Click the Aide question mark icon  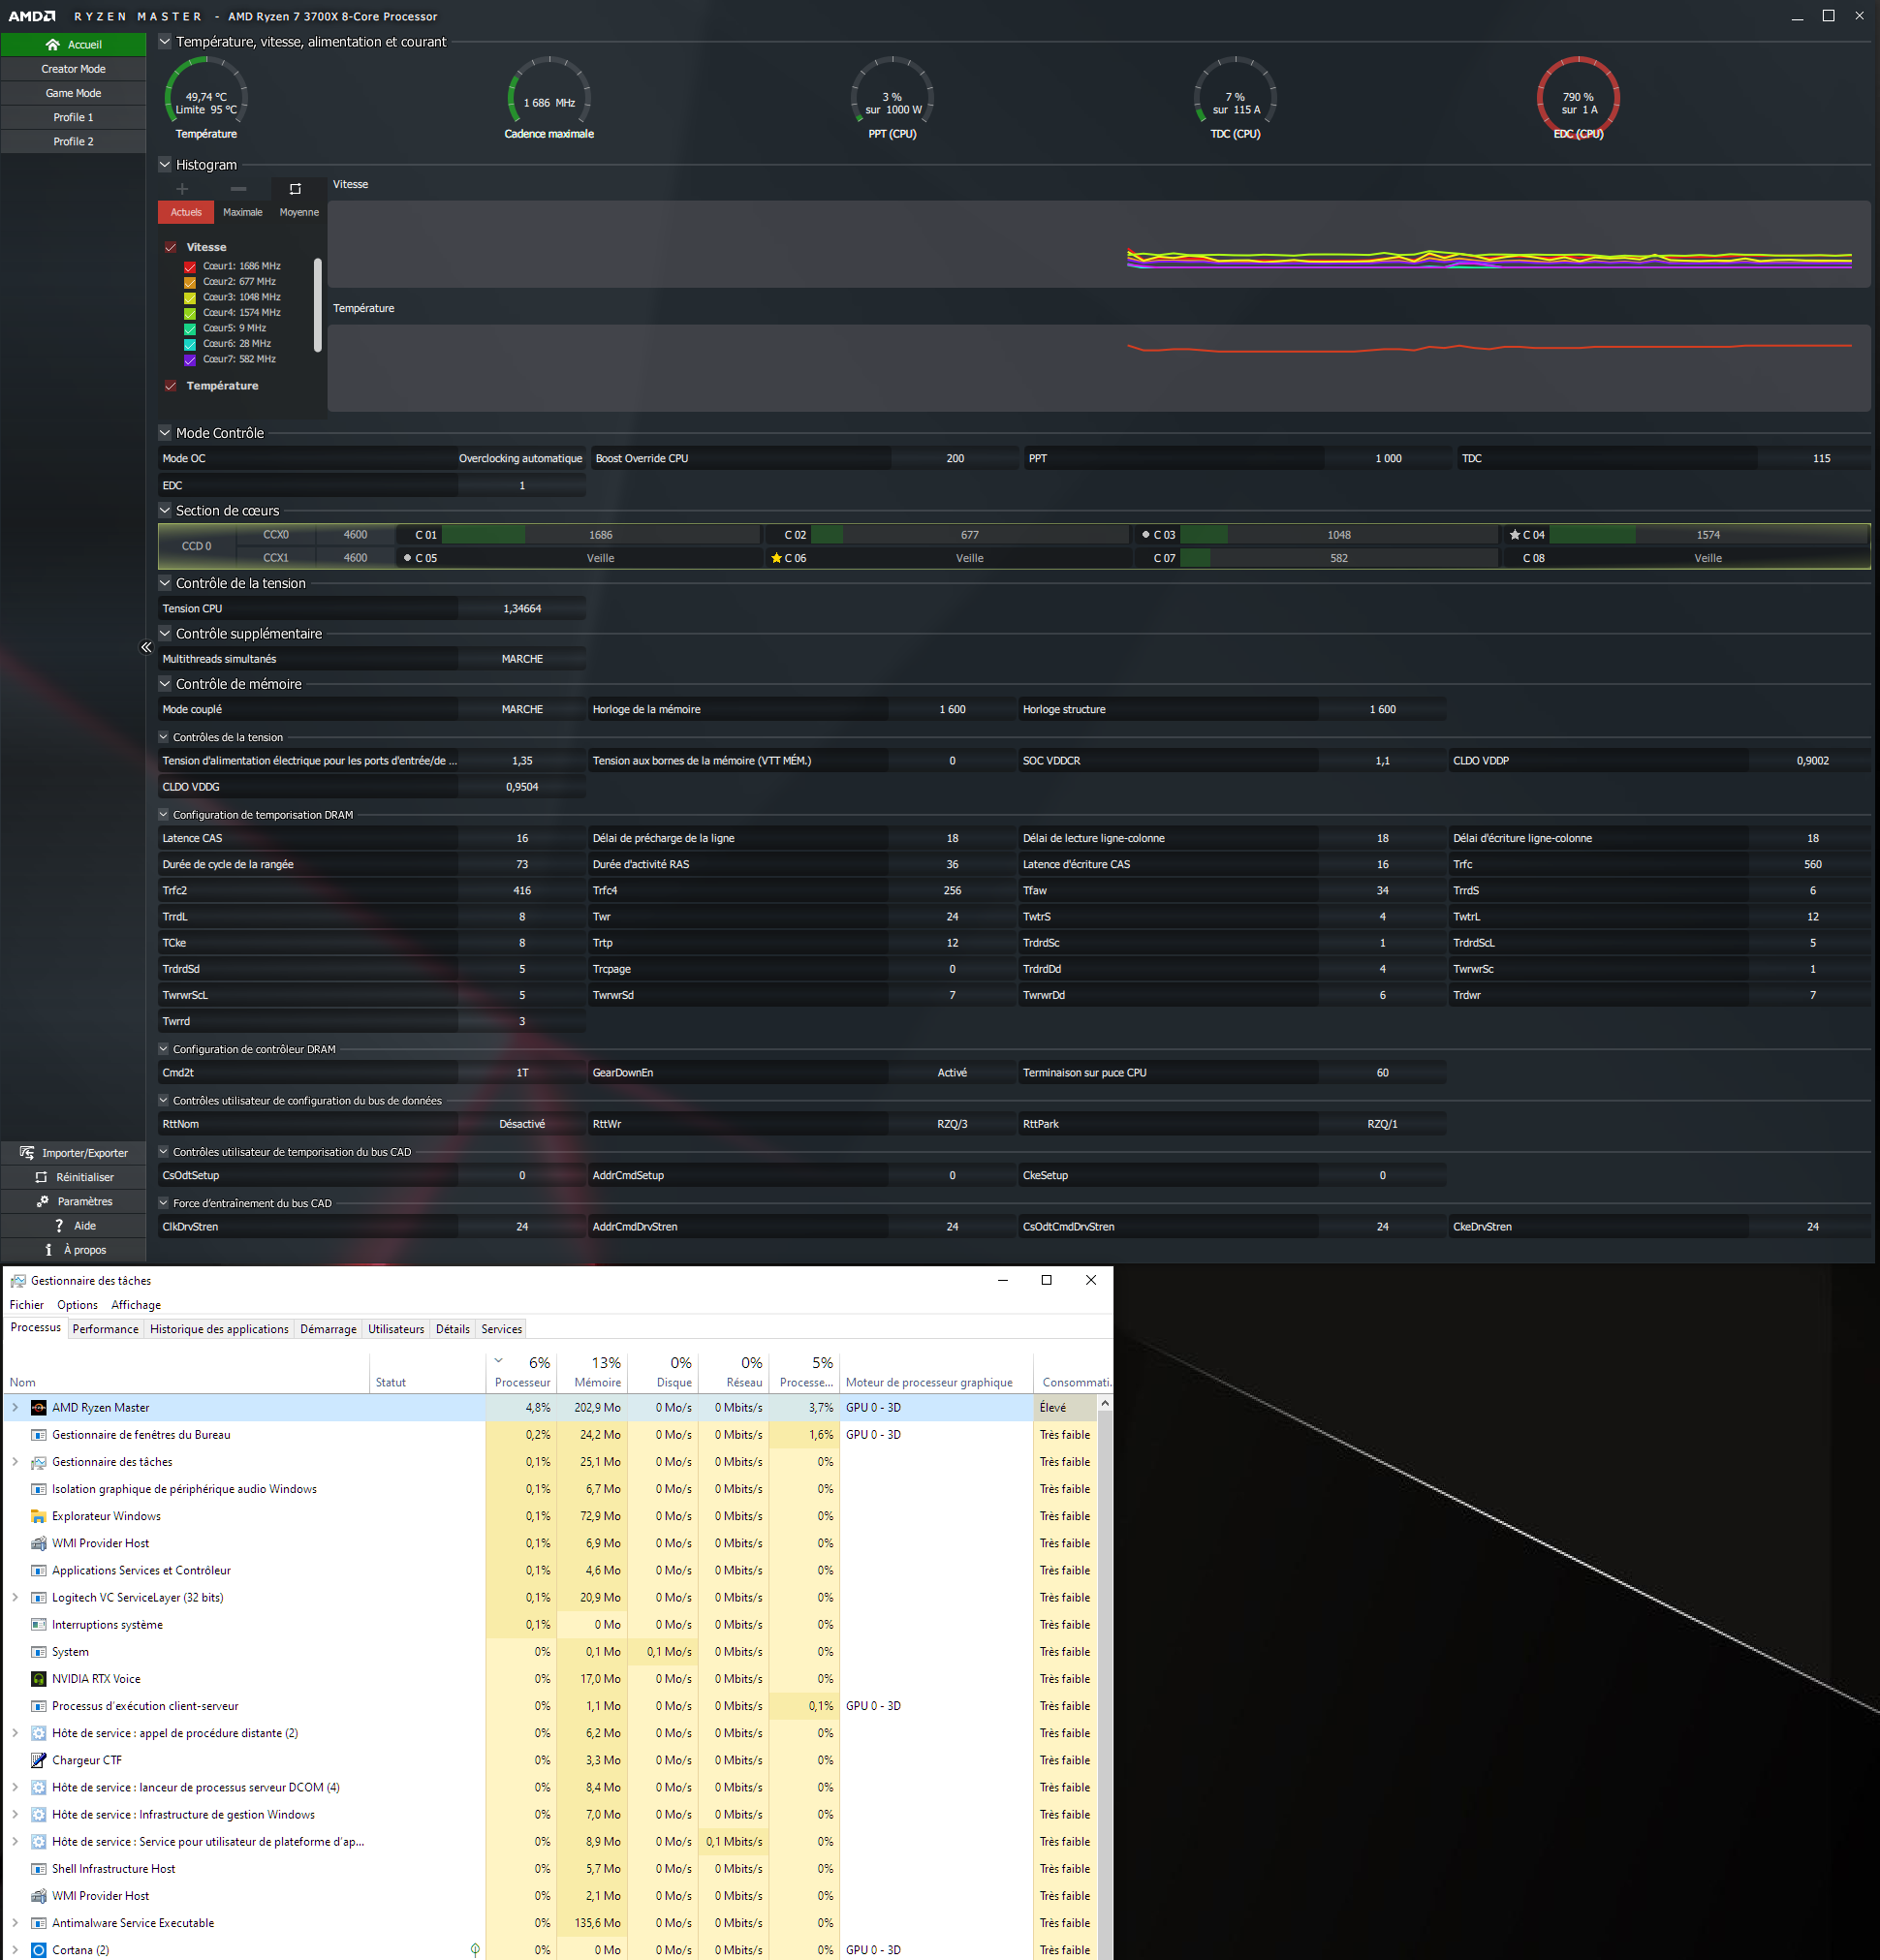coord(59,1225)
